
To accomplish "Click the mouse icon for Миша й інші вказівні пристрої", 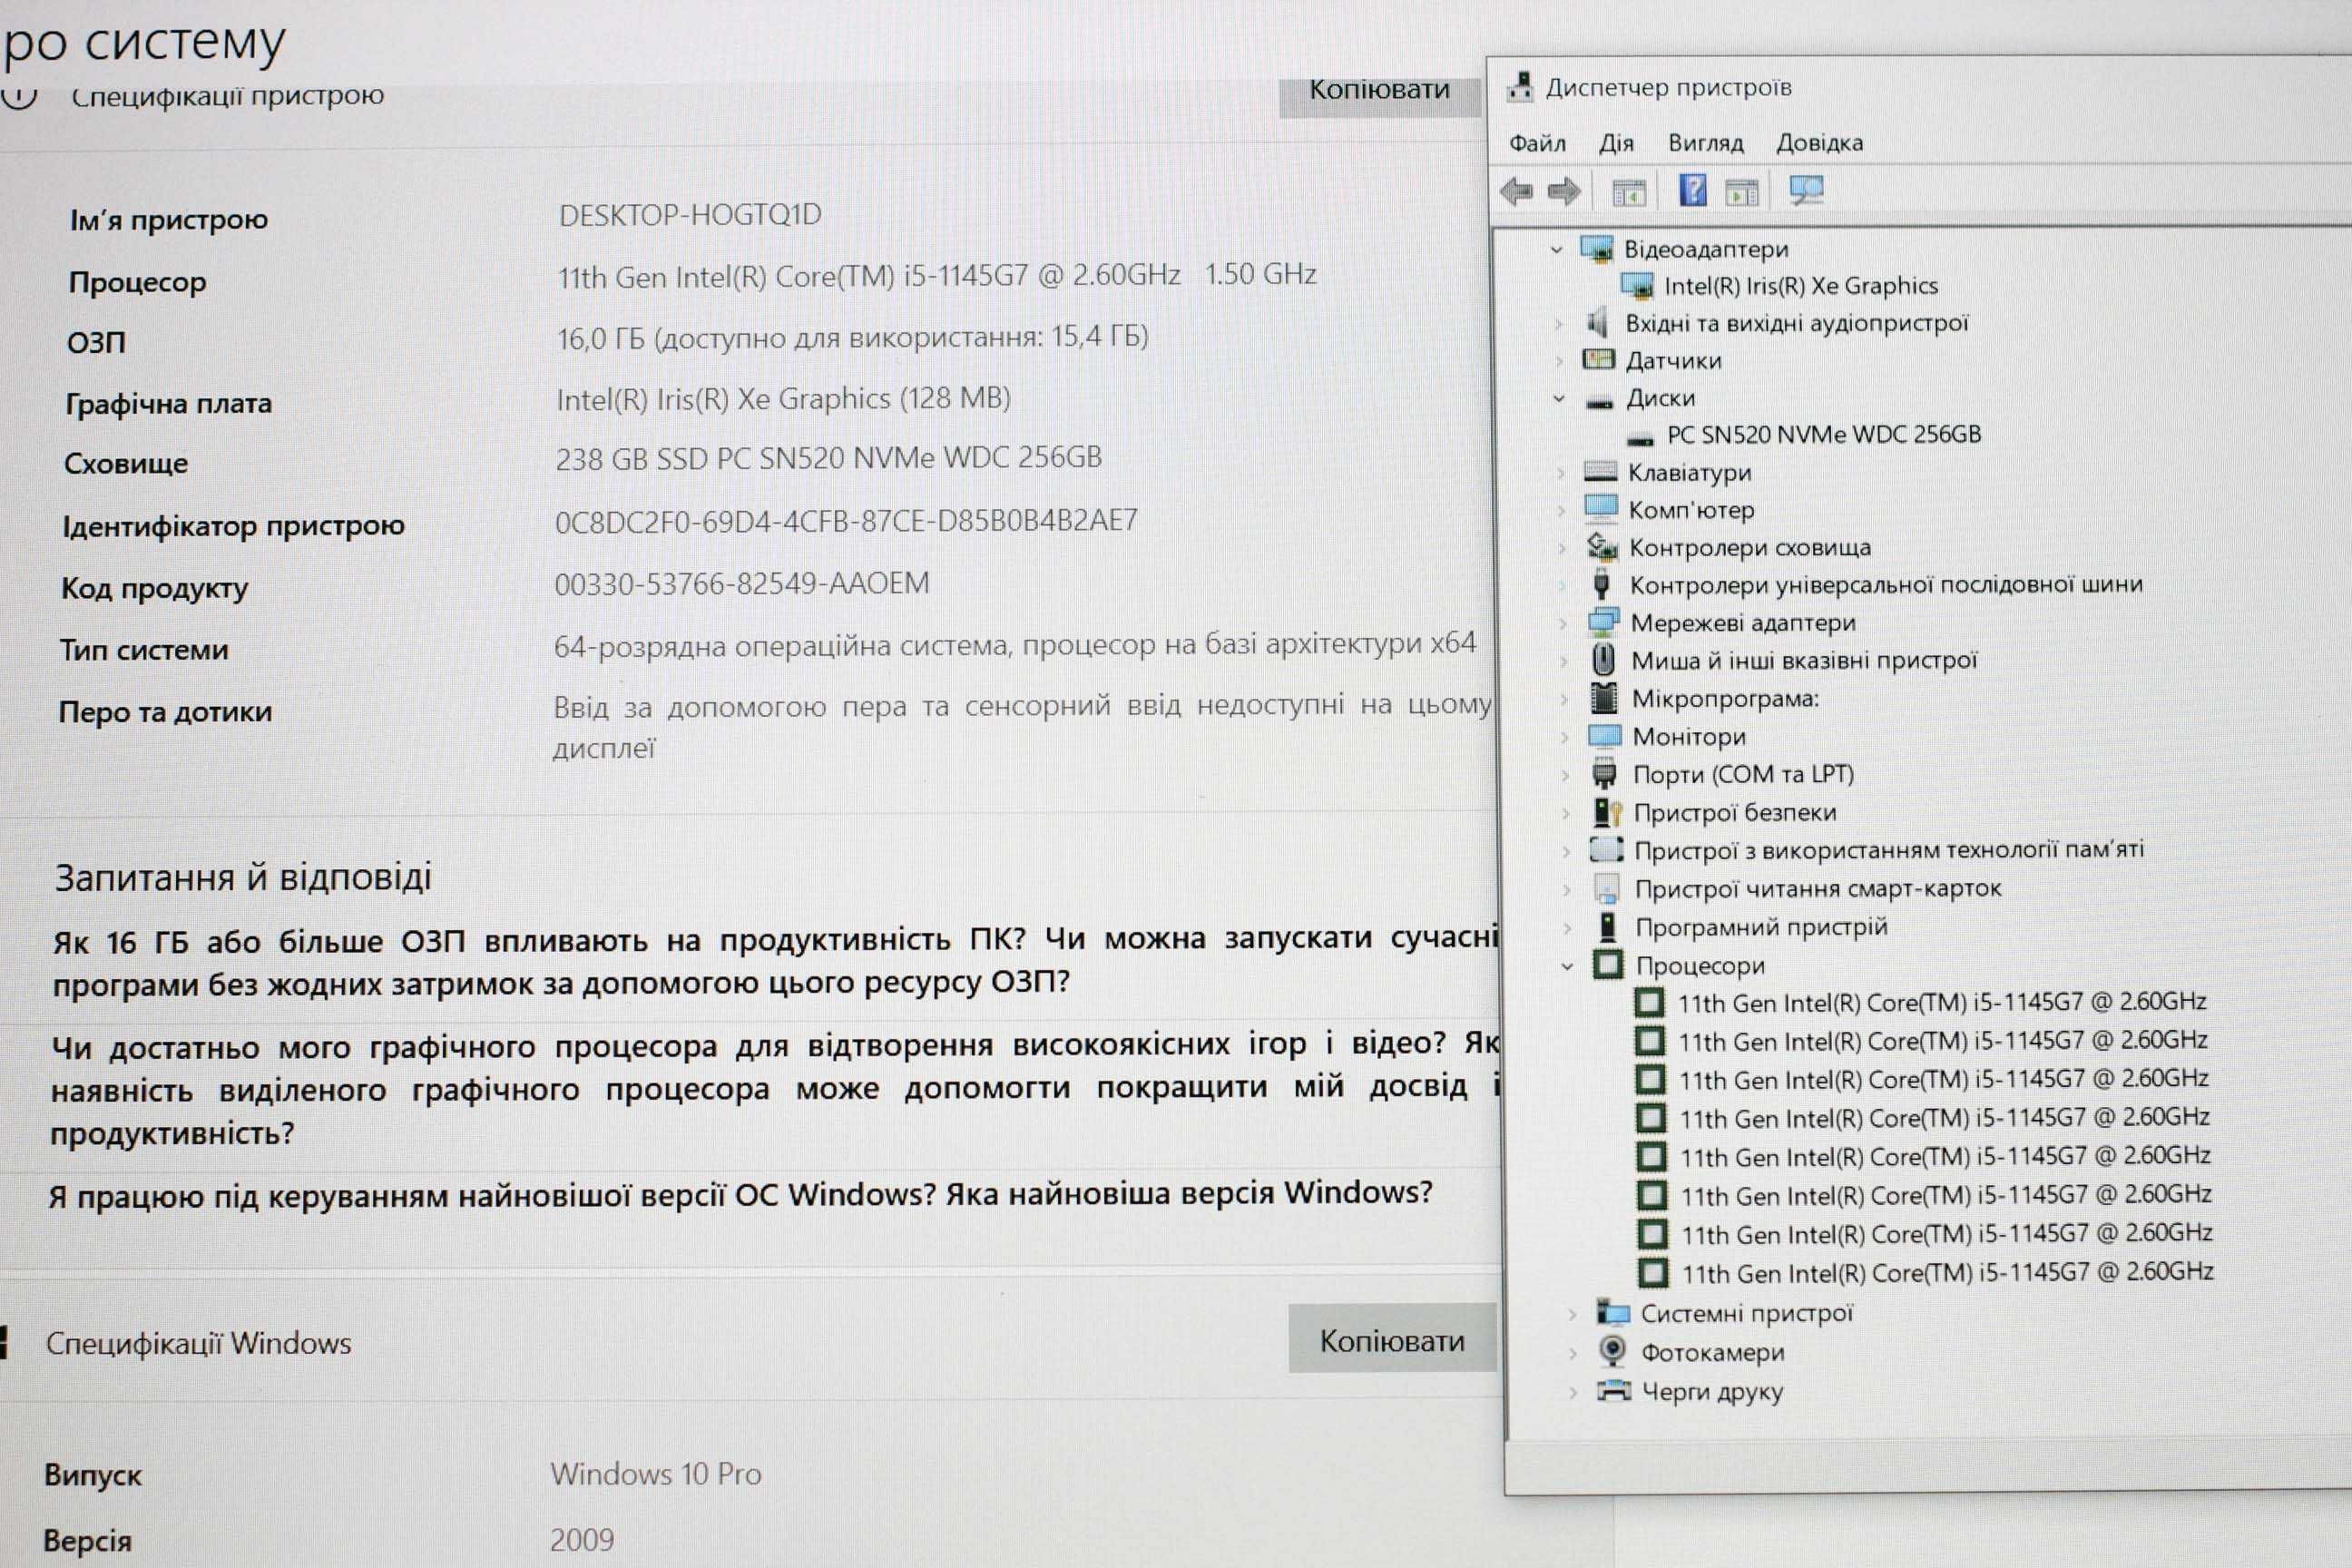I will pyautogui.click(x=1603, y=659).
